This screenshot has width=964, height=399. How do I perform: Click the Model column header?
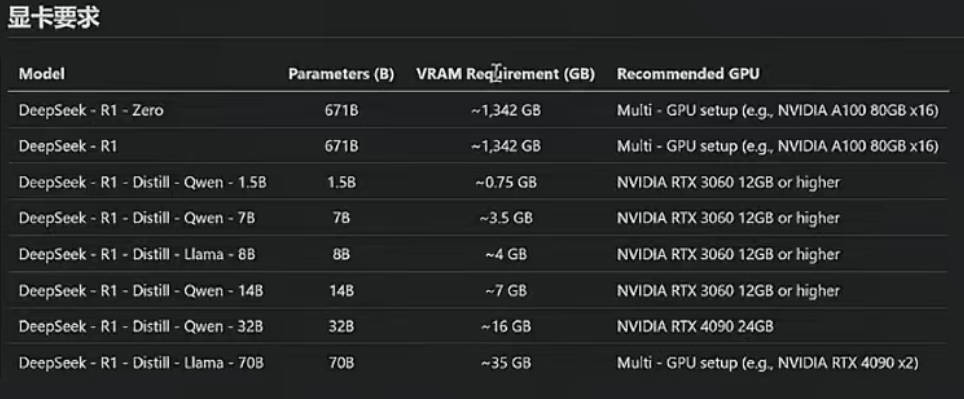click(x=42, y=74)
